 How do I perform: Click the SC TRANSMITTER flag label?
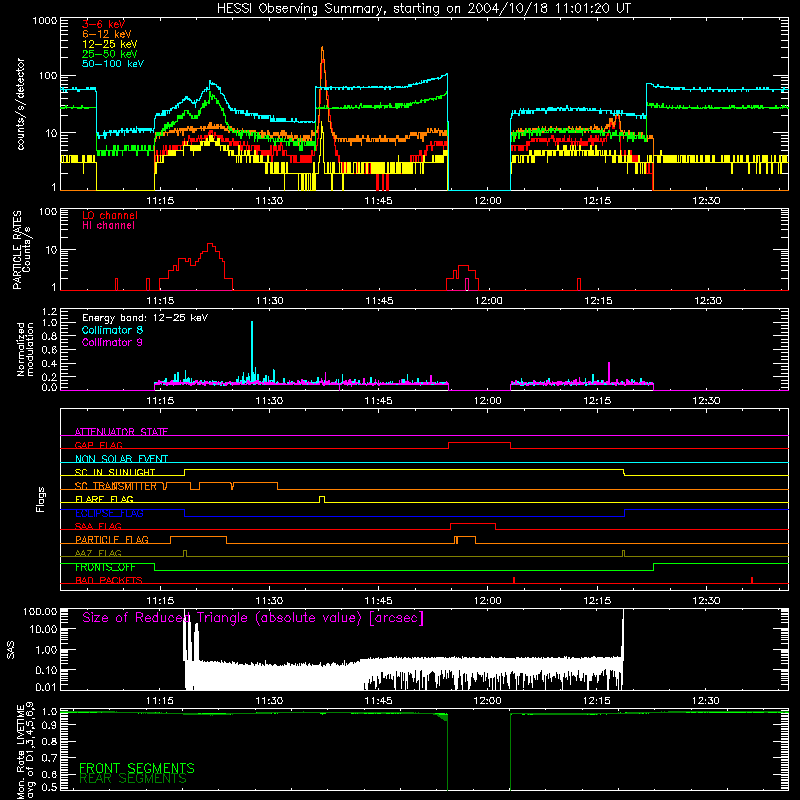pyautogui.click(x=116, y=486)
